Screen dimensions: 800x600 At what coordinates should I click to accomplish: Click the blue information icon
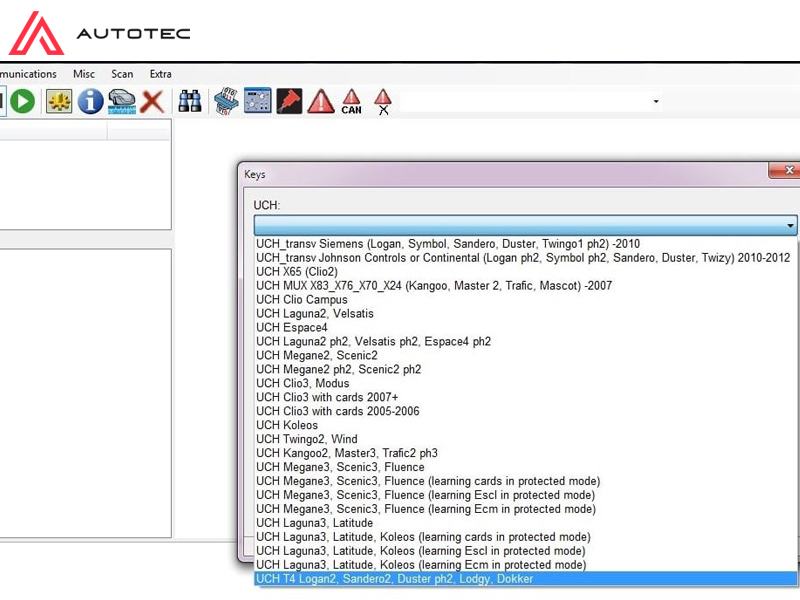coord(90,101)
